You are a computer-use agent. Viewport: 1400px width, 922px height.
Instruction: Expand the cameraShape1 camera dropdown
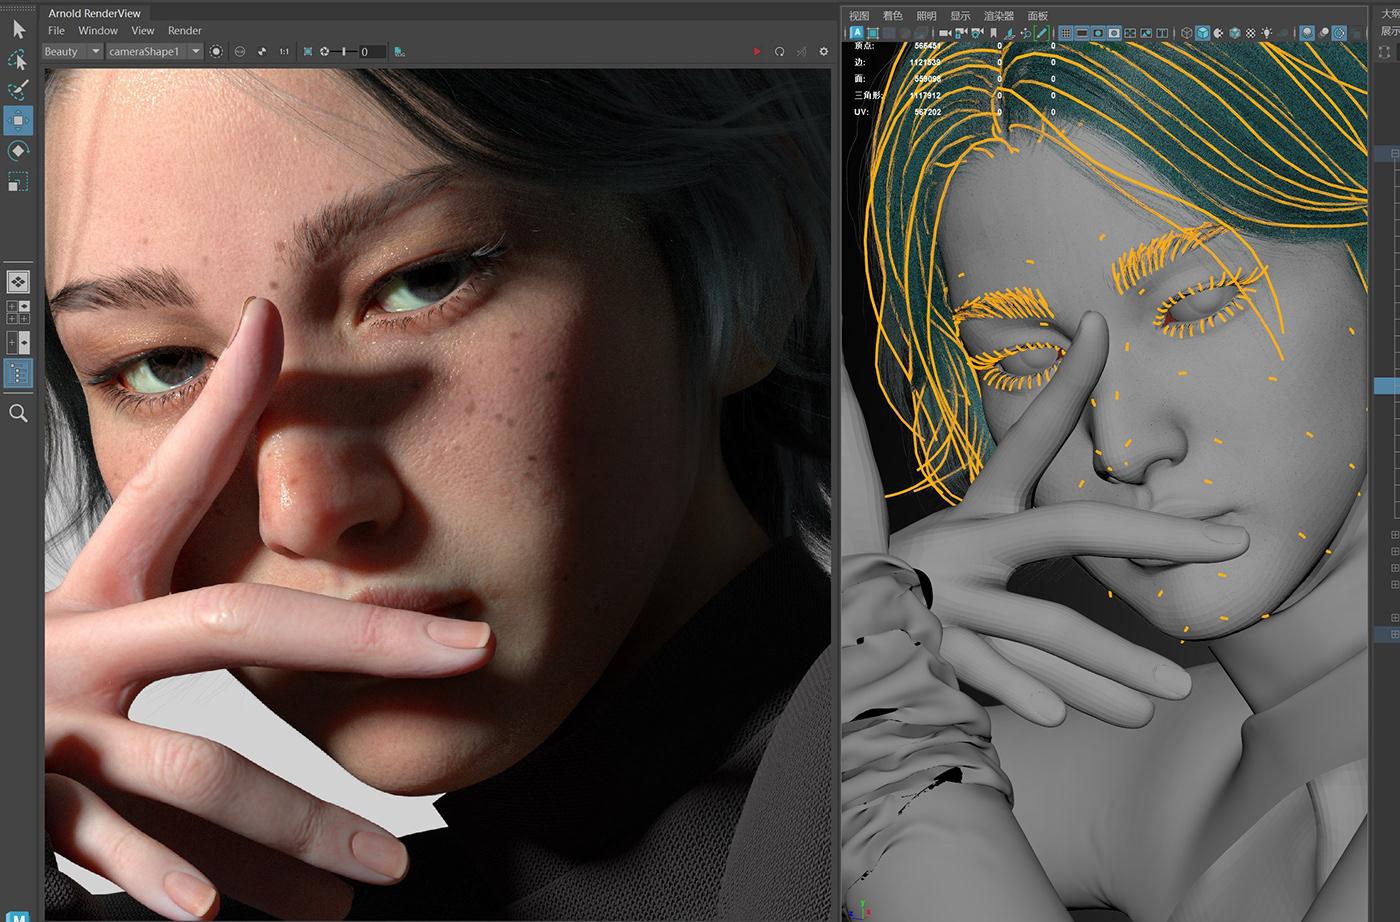click(155, 51)
